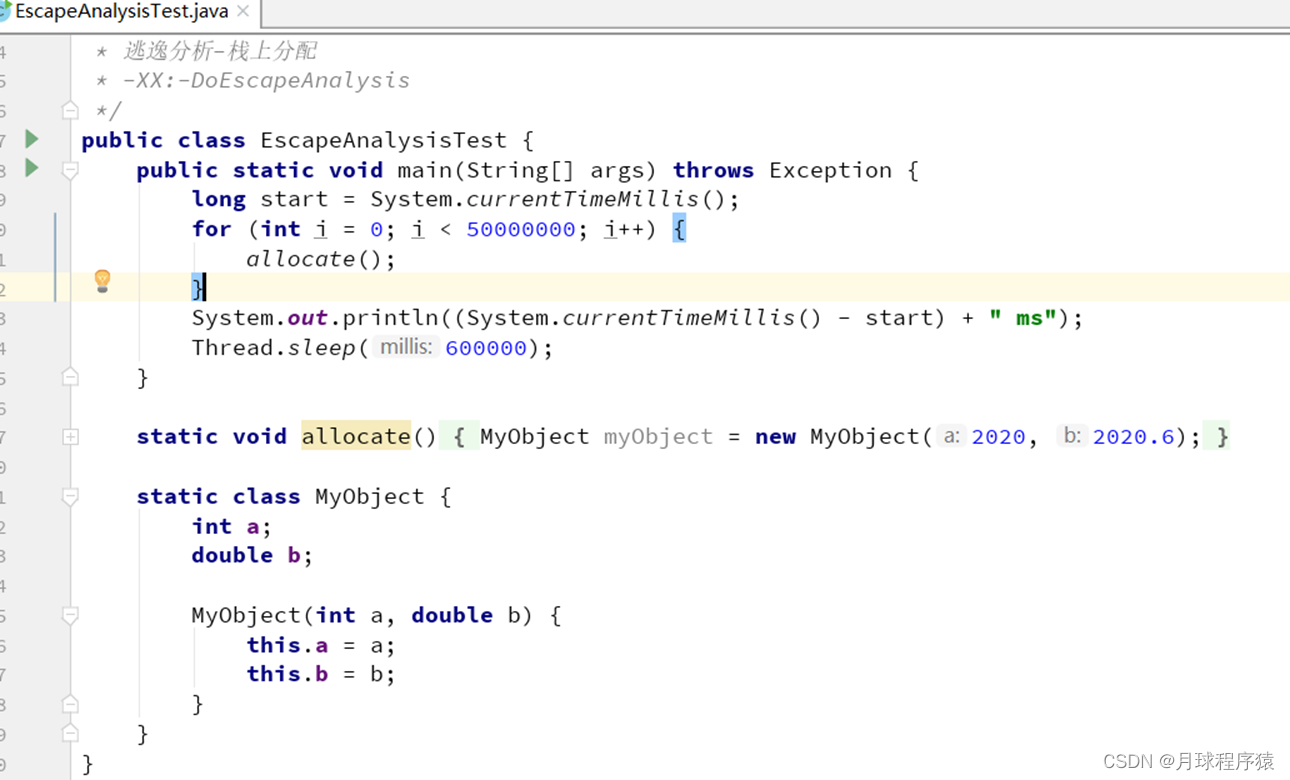Click the -XX:-DoEscapeAnalysis comment text
Image resolution: width=1290 pixels, height=780 pixels.
point(266,80)
